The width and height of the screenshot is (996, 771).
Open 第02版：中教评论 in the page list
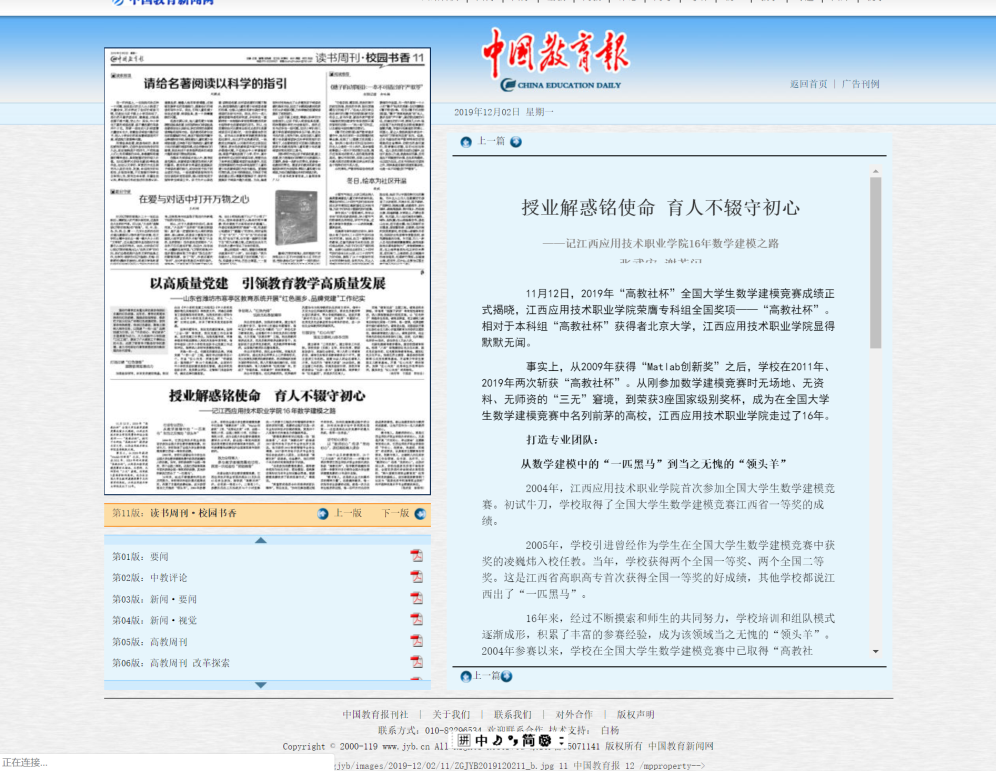(150, 577)
